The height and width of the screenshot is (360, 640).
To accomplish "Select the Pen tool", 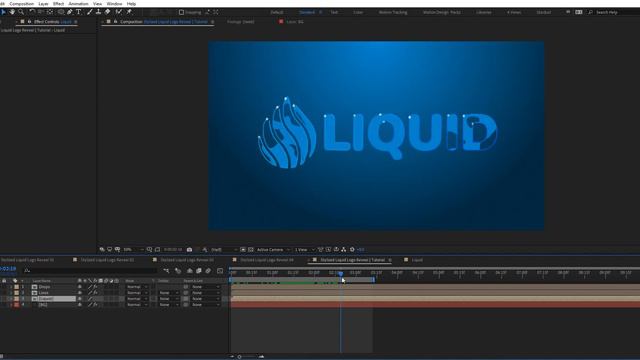I will (x=70, y=12).
